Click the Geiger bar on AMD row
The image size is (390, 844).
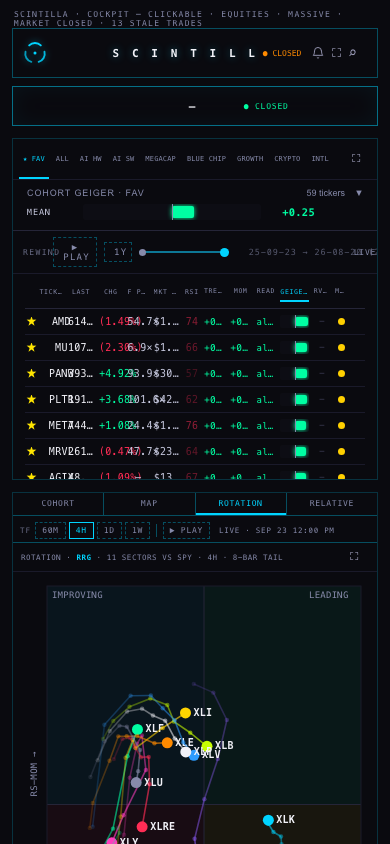pos(294,322)
